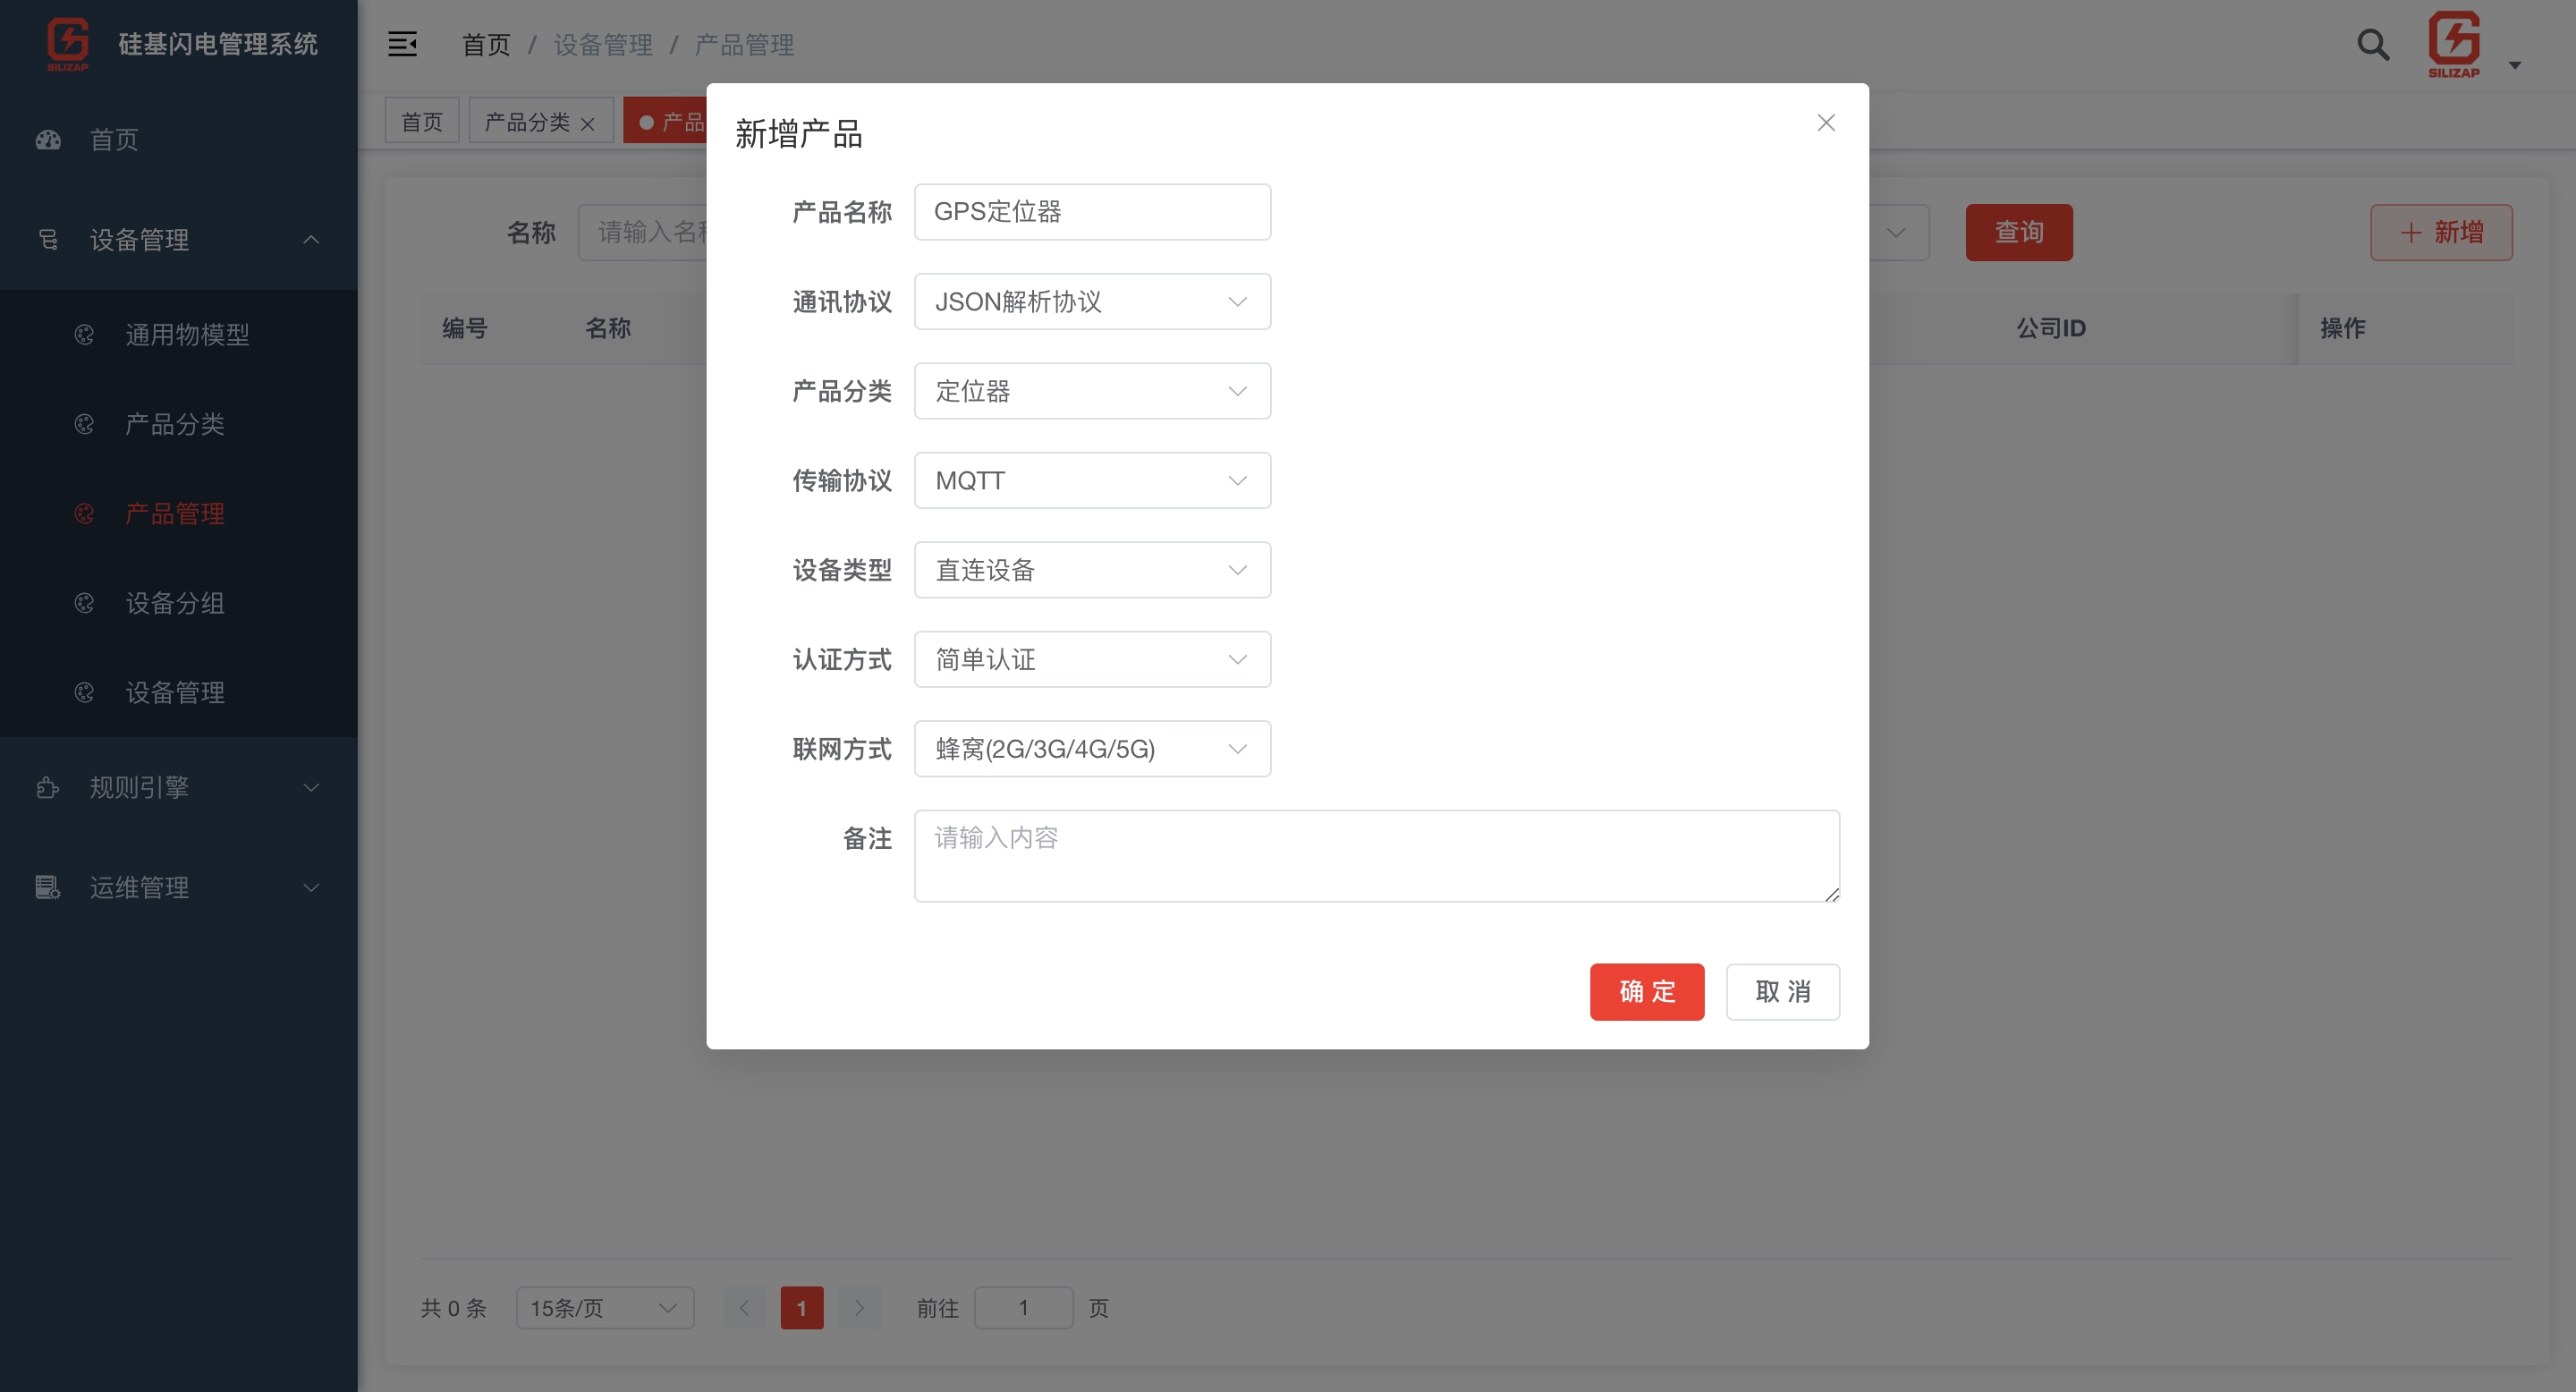2576x1392 pixels.
Task: Click the 首页 dashboard icon in sidebar
Action: click(x=48, y=140)
